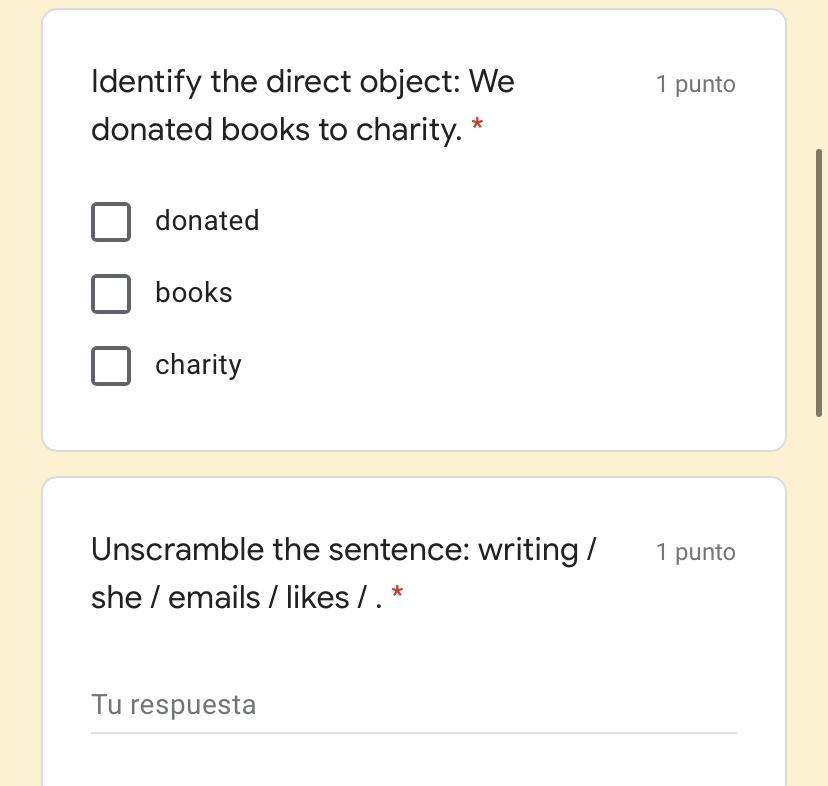828x786 pixels.
Task: Click the red asterisk on the unscramble question
Action: click(398, 595)
